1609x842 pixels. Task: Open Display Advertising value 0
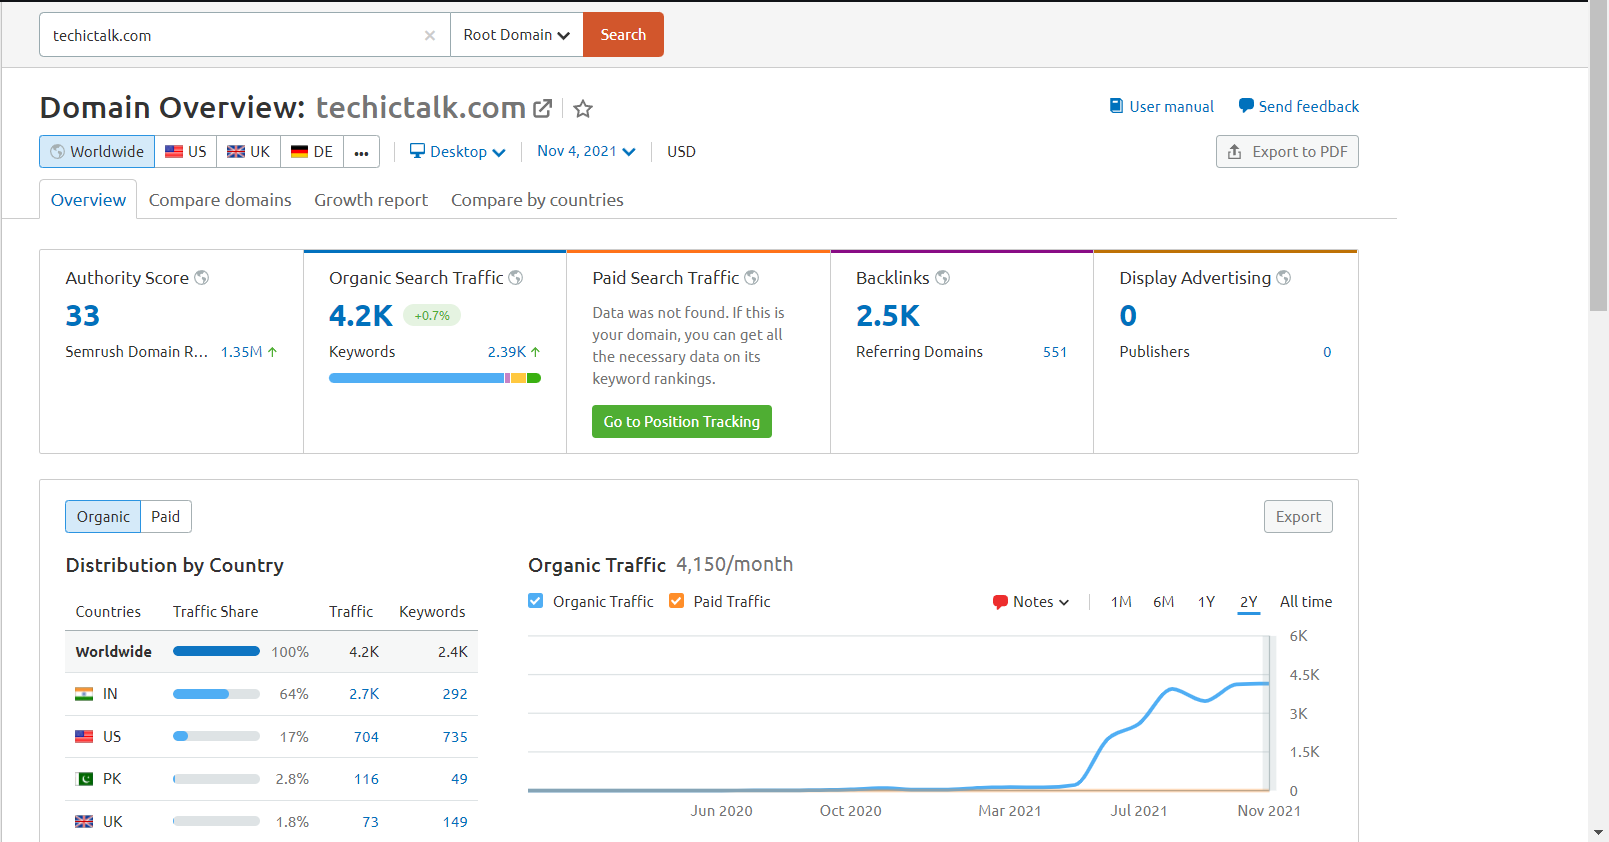click(1128, 316)
